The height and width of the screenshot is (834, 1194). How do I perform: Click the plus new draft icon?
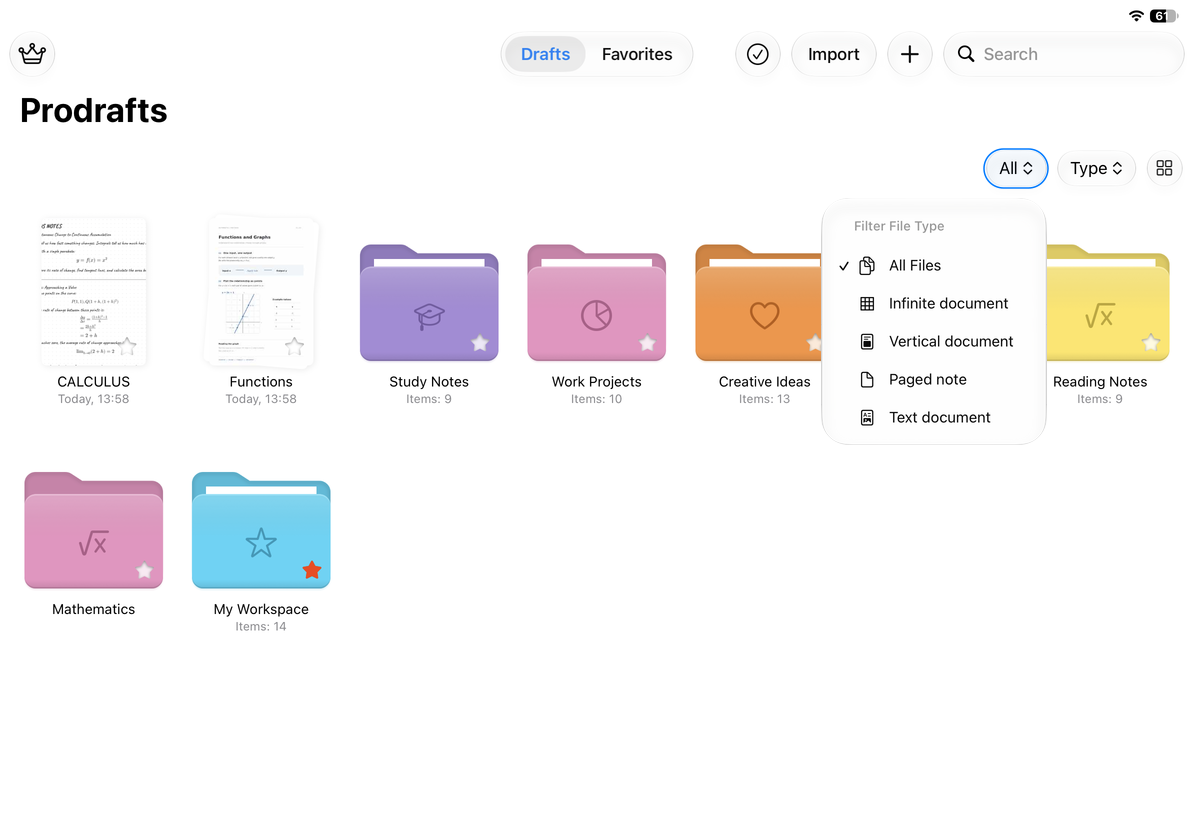pos(909,54)
